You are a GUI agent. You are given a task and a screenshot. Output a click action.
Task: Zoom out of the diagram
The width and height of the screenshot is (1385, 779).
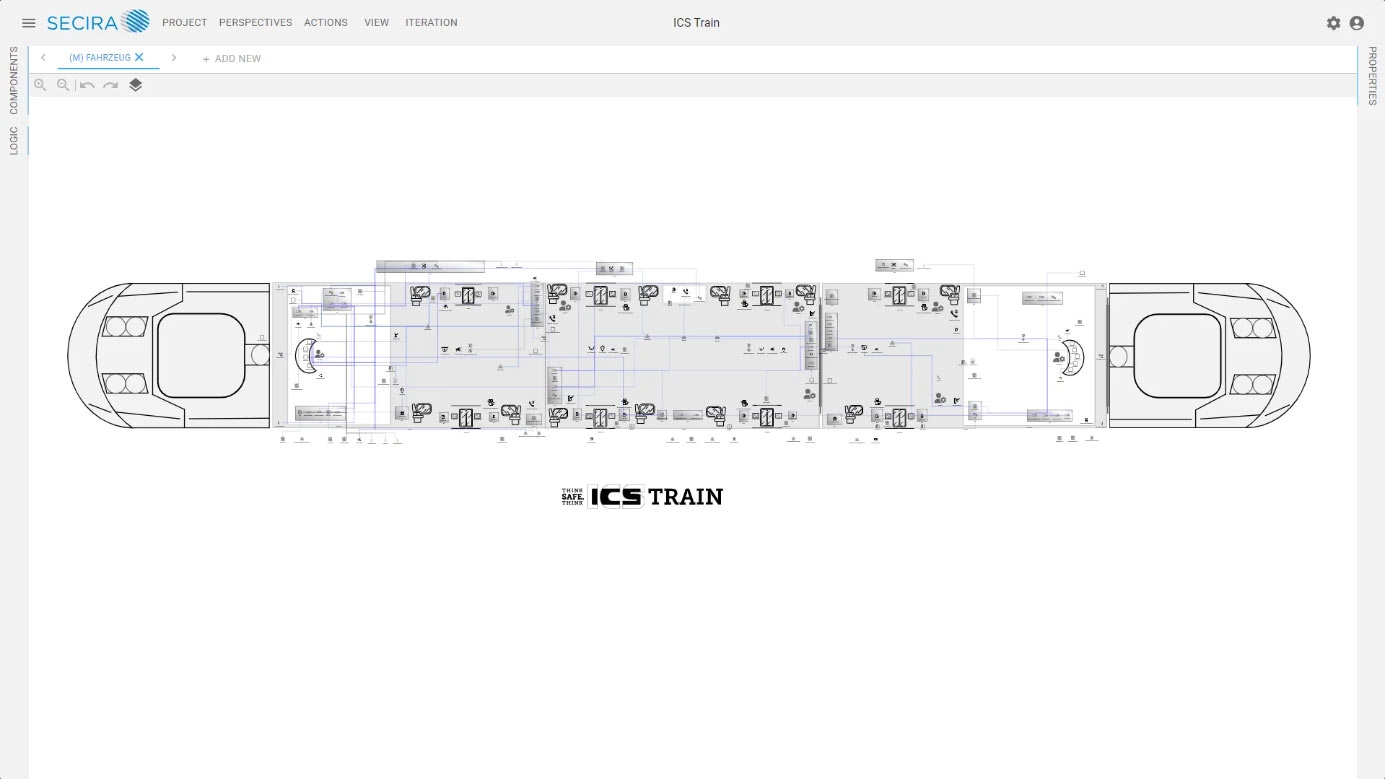tap(63, 85)
